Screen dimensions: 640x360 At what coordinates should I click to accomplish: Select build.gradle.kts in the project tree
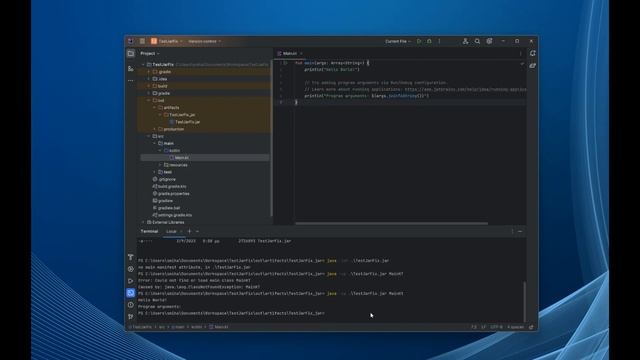point(169,187)
